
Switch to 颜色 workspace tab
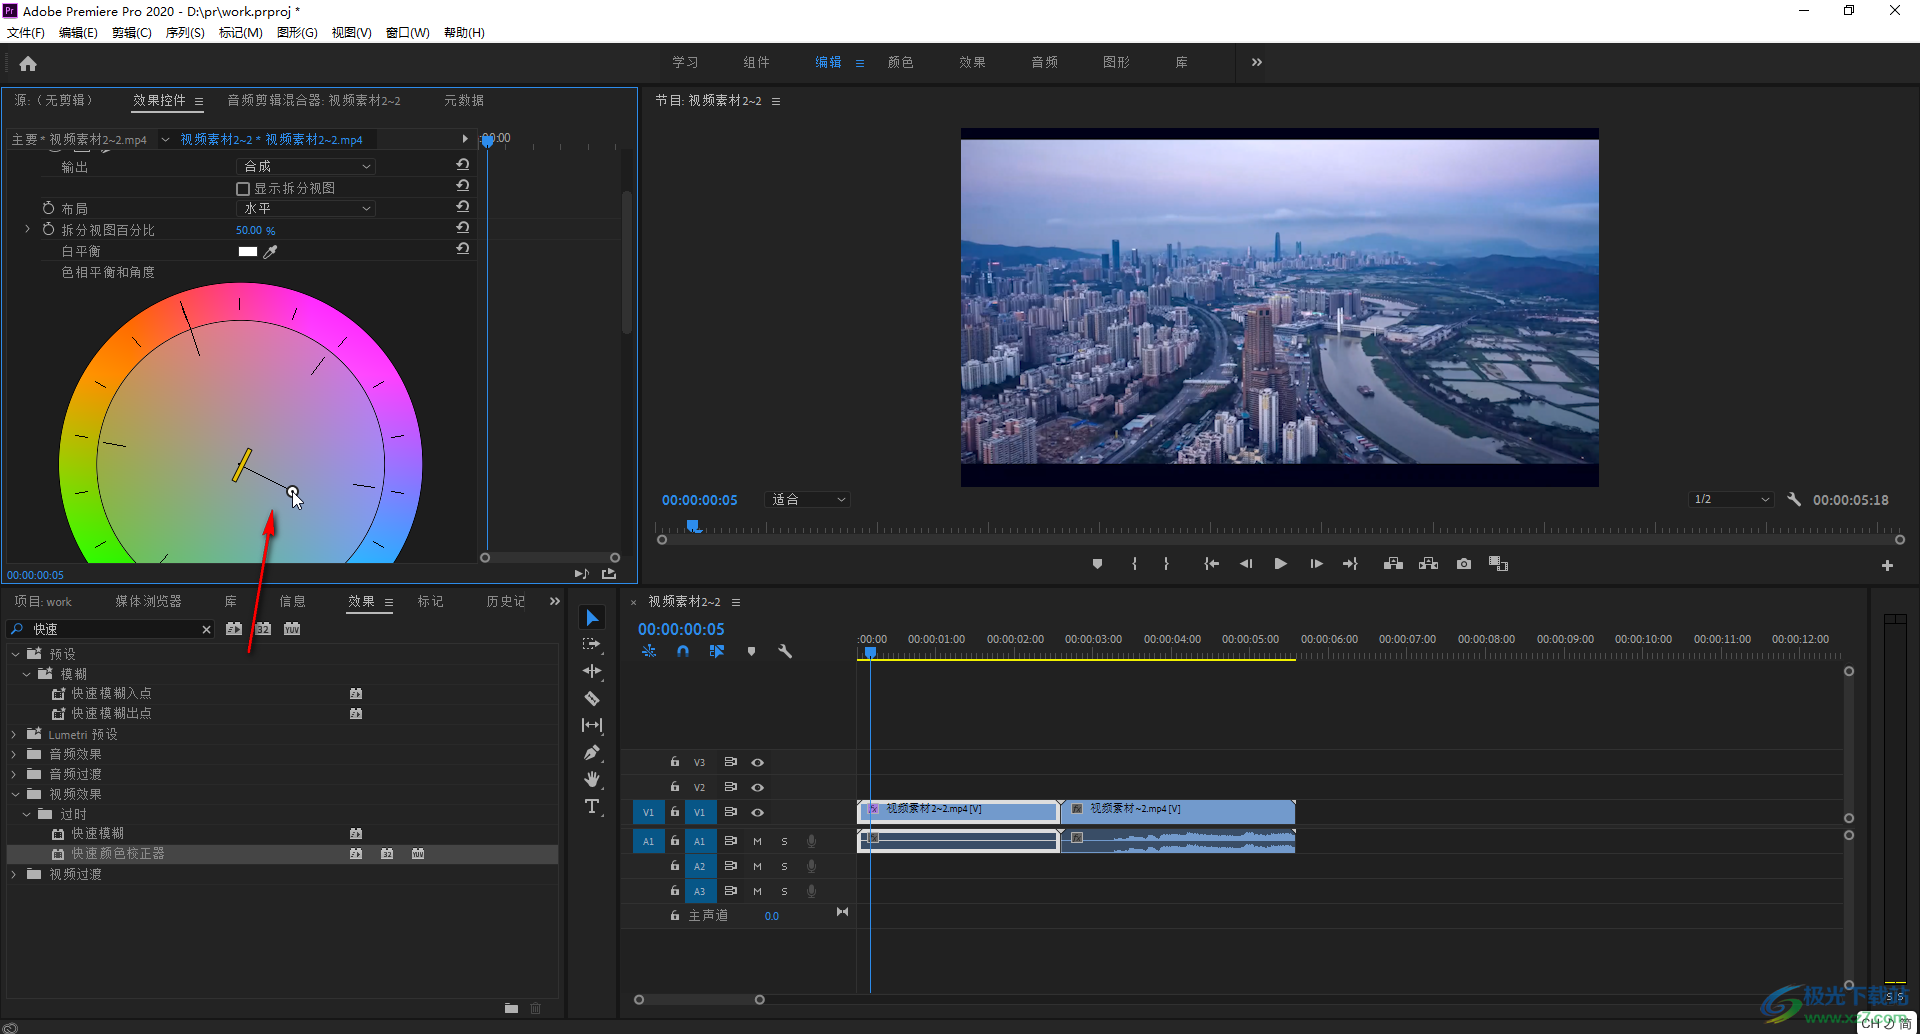[901, 62]
